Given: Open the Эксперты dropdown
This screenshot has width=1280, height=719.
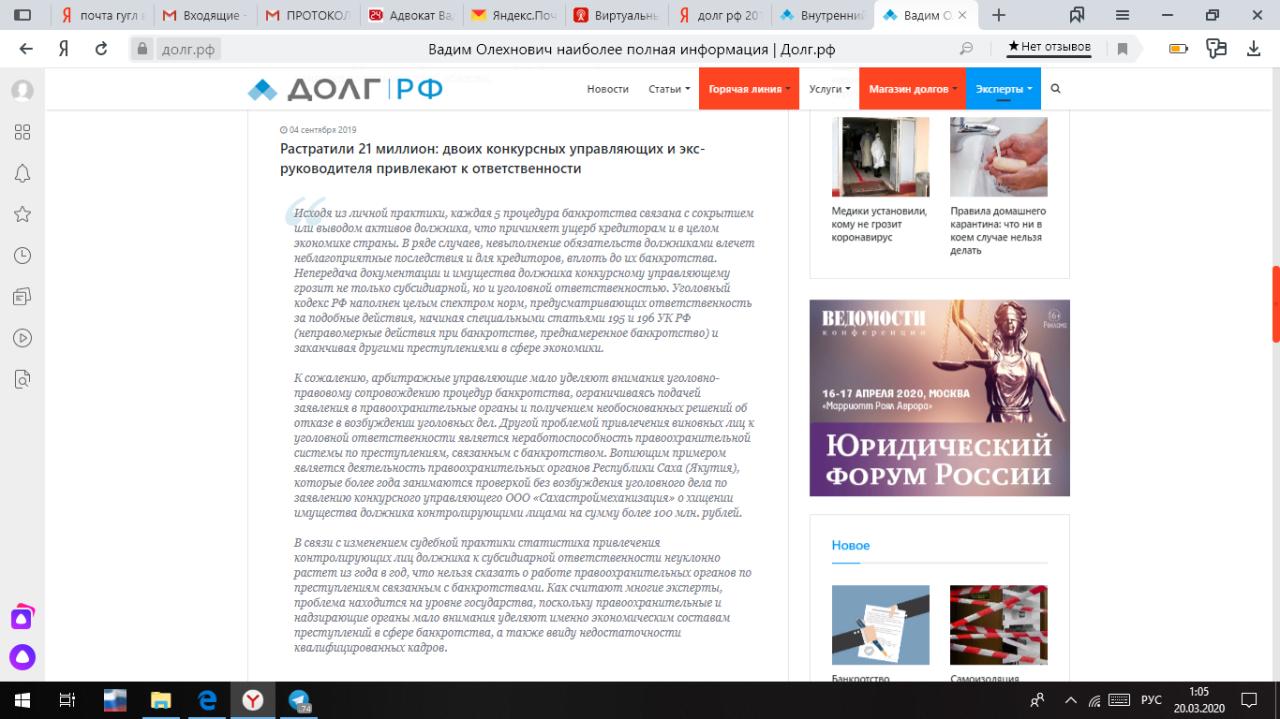Looking at the screenshot, I should coord(1003,89).
